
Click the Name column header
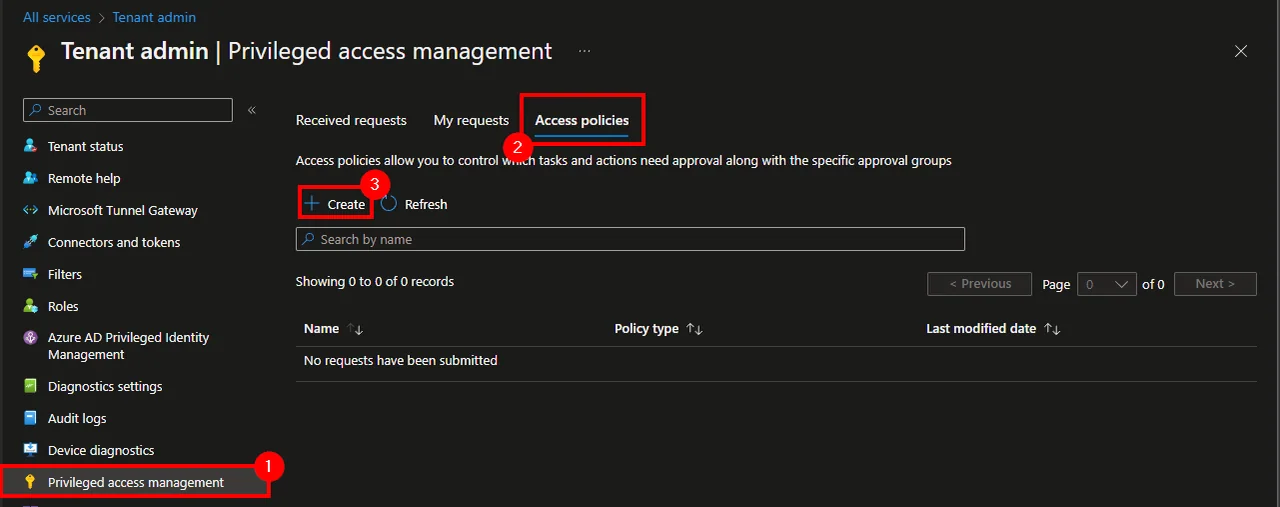[x=321, y=328]
